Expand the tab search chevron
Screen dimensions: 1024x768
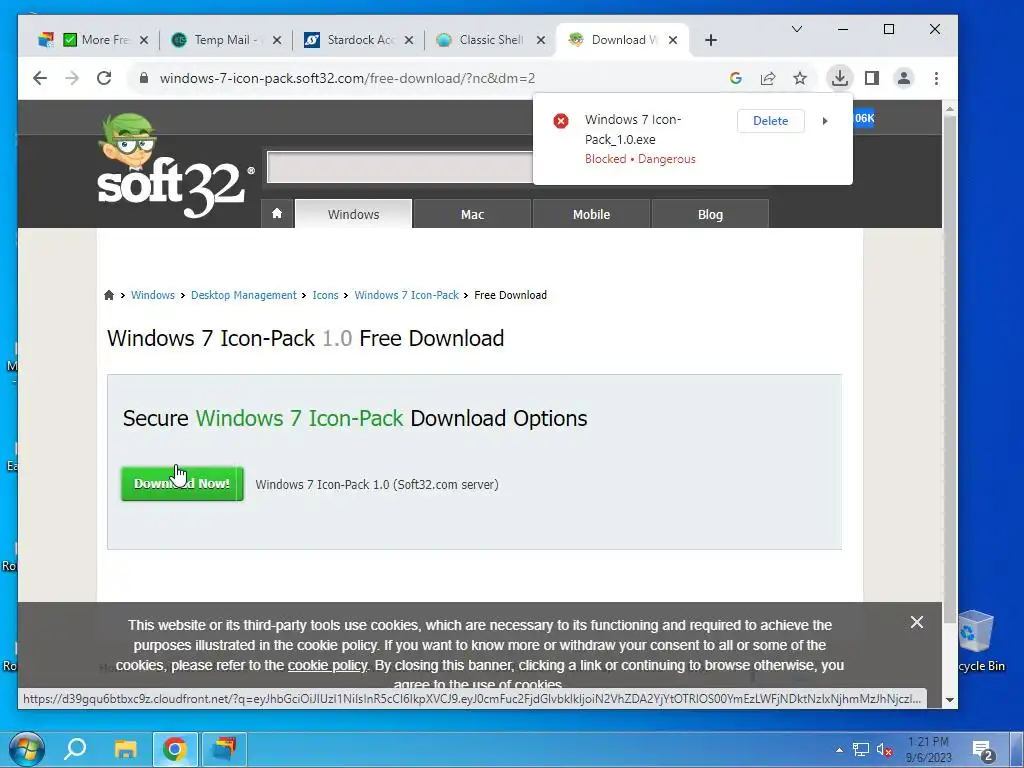point(797,29)
